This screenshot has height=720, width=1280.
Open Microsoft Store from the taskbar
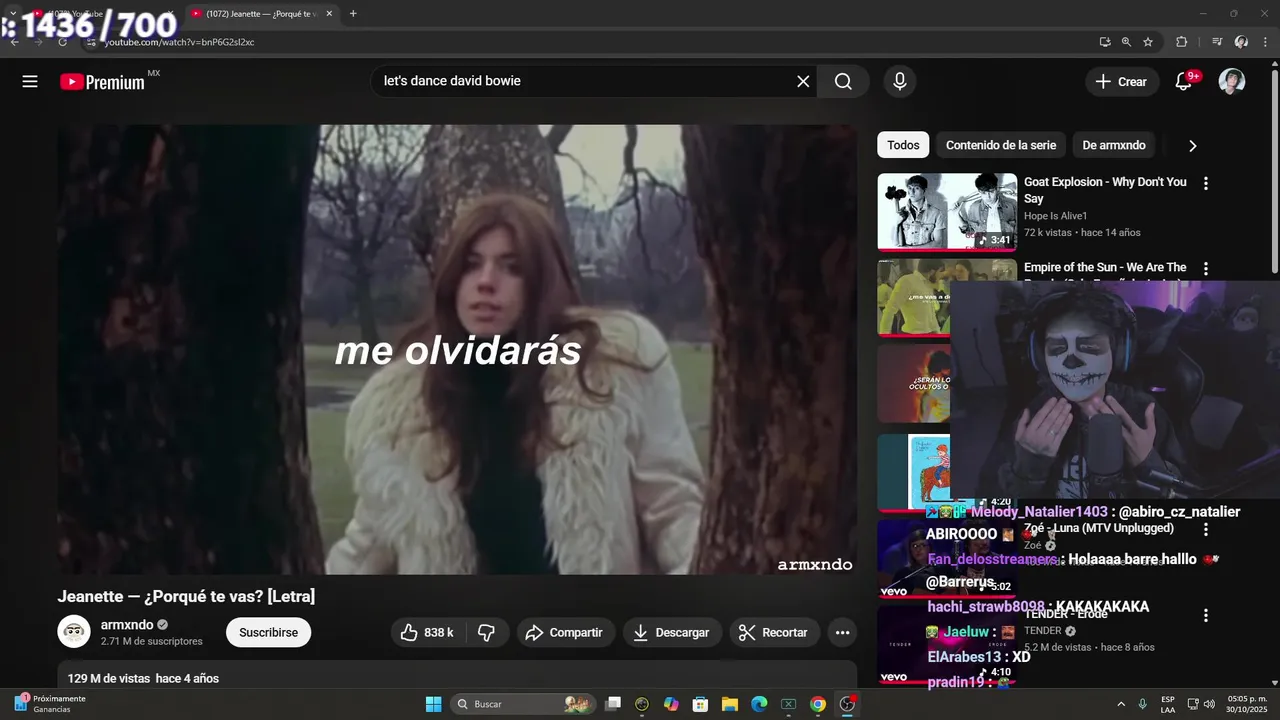701,704
